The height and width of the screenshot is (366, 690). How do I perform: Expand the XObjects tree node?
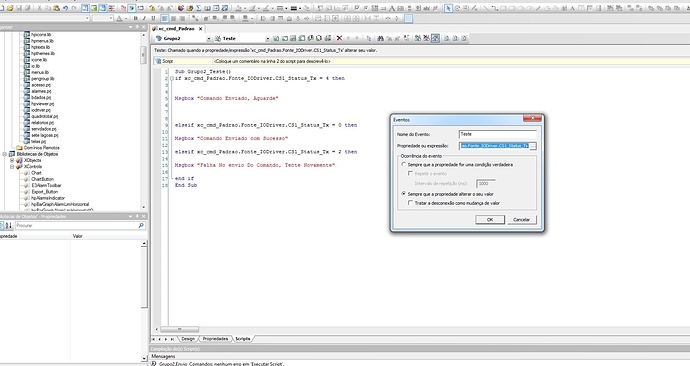(x=12, y=161)
